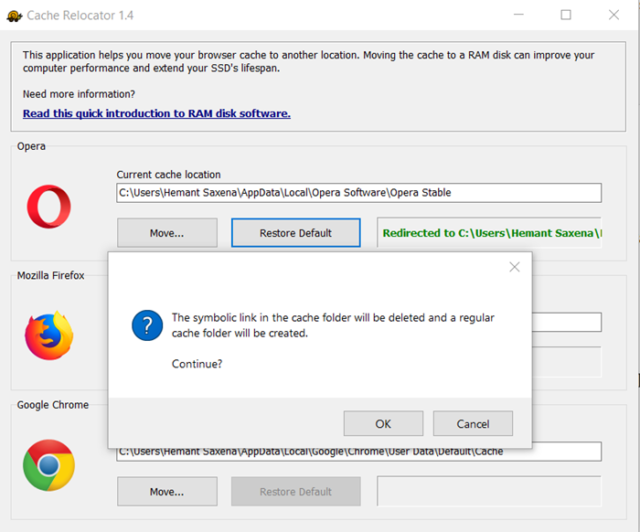Select the green Redirected status text

point(491,233)
